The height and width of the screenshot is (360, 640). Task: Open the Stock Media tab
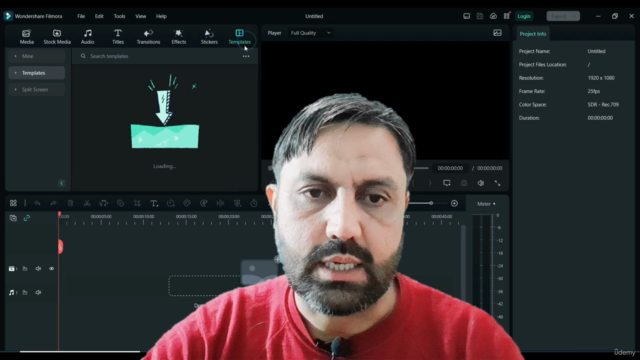point(57,37)
